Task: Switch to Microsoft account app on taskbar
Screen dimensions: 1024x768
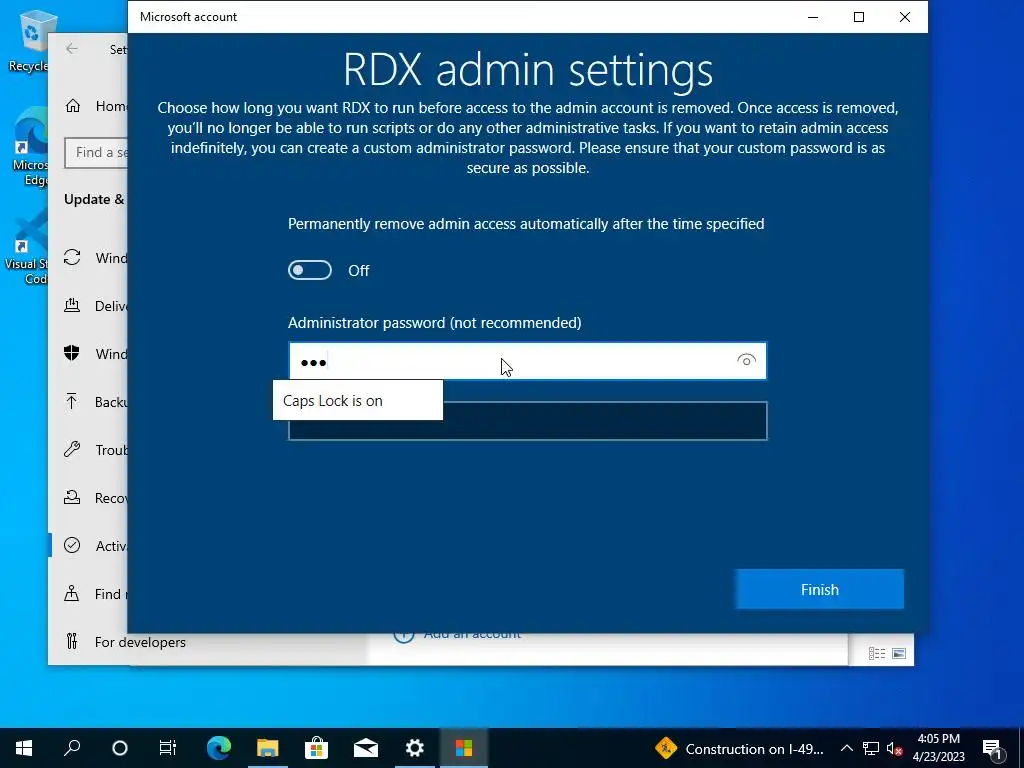Action: click(x=464, y=748)
